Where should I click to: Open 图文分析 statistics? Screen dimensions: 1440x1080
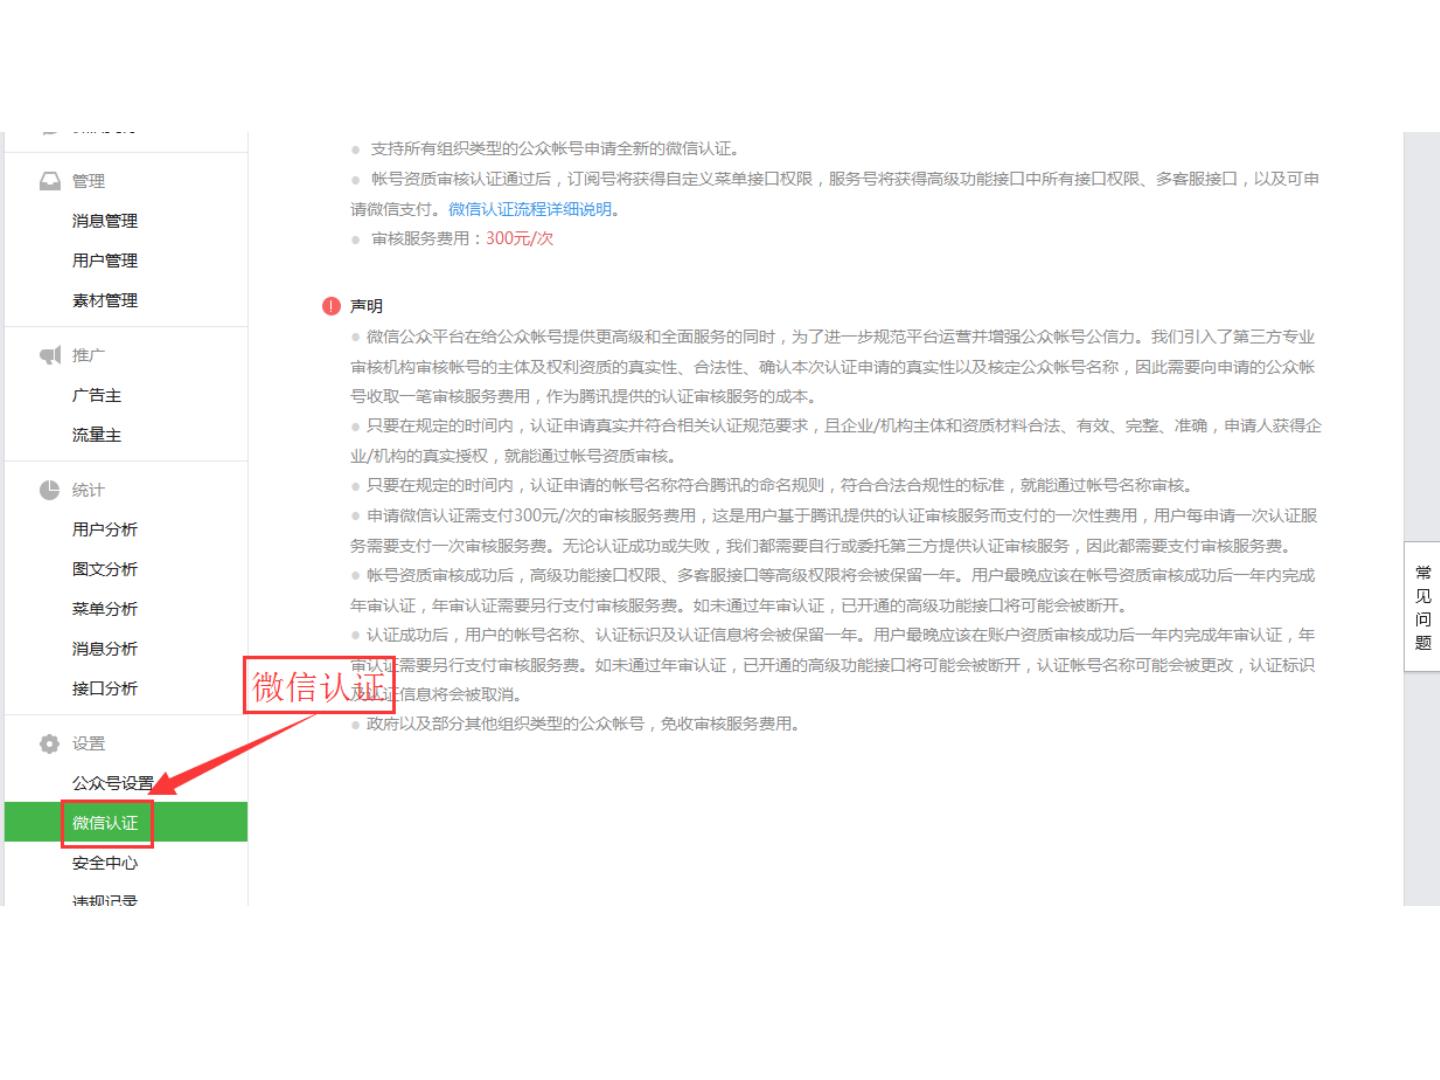click(x=105, y=569)
